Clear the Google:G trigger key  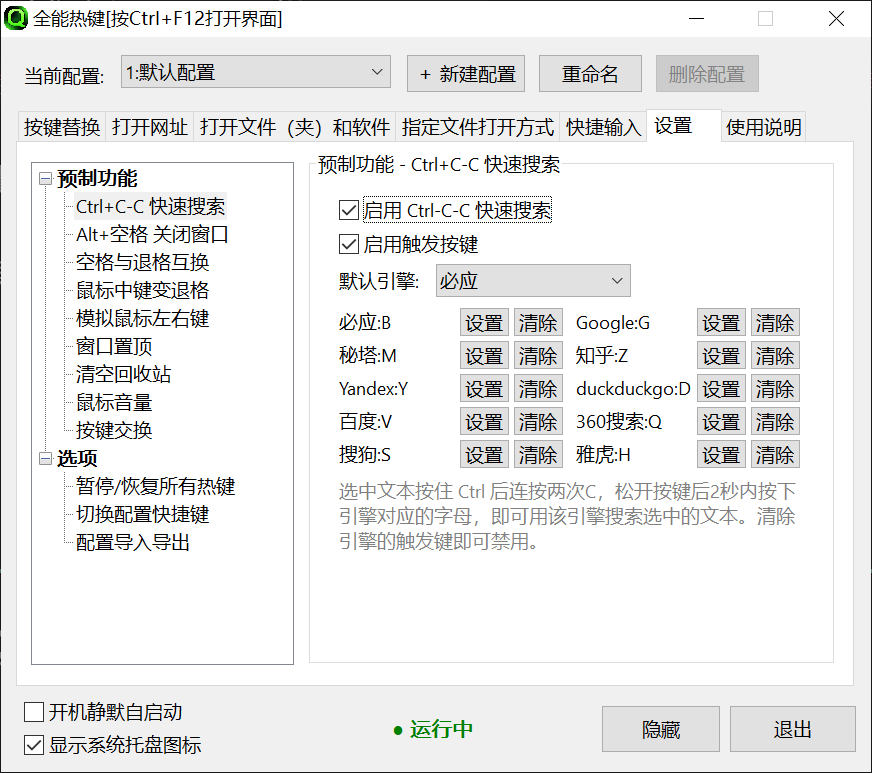tap(775, 323)
